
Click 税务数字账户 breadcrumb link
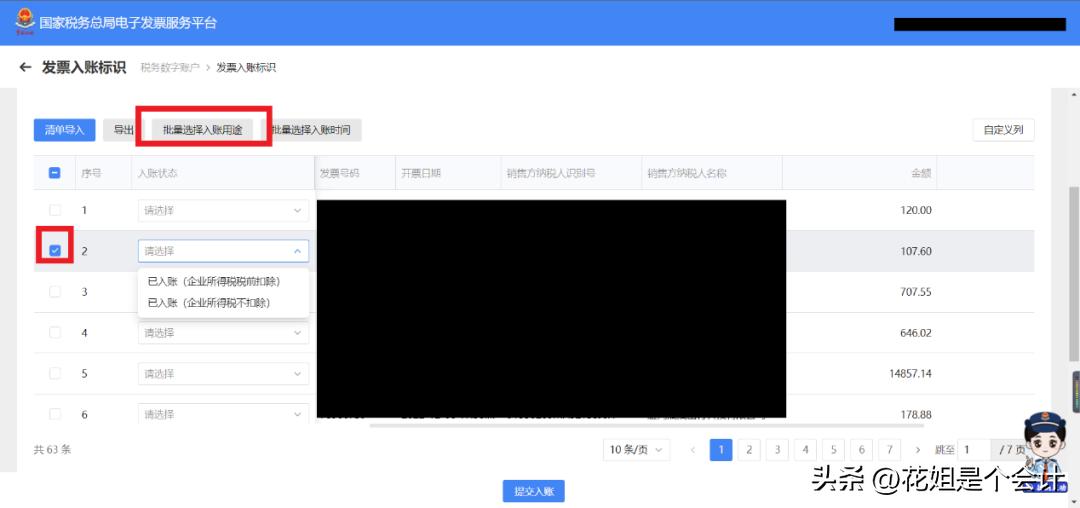pyautogui.click(x=170, y=67)
